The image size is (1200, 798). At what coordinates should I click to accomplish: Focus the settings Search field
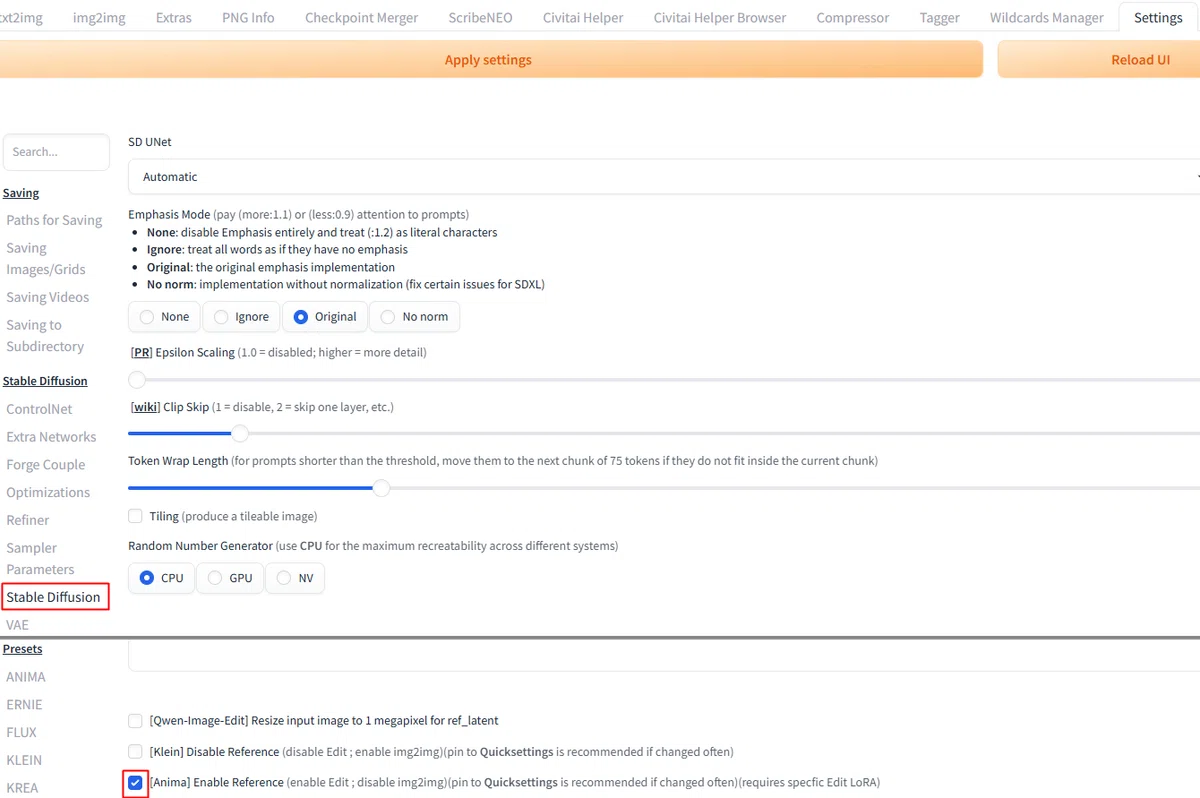(56, 152)
